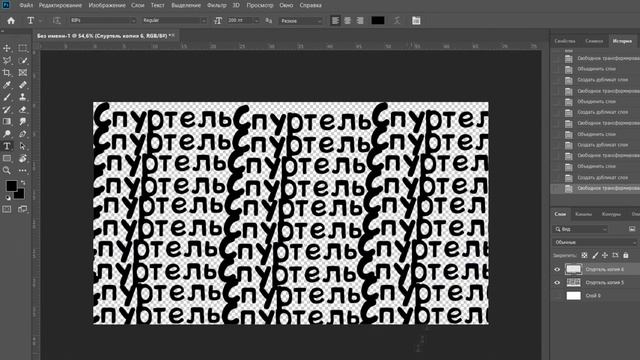Hide the Спуртель копия 5 layer
640x360 pixels.
point(557,282)
